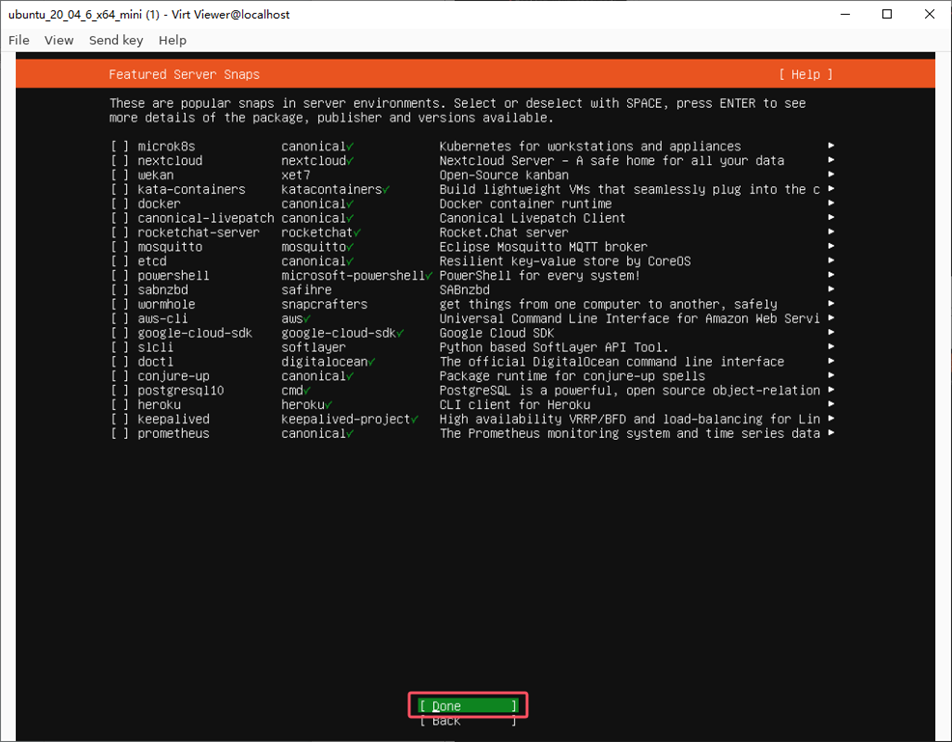Click the keepalived snap name

173,420
